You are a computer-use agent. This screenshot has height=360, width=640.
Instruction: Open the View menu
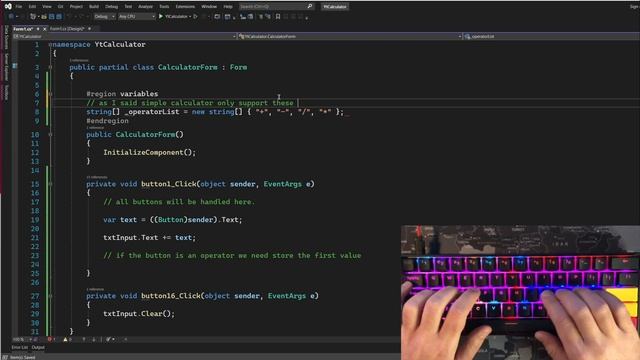point(47,7)
